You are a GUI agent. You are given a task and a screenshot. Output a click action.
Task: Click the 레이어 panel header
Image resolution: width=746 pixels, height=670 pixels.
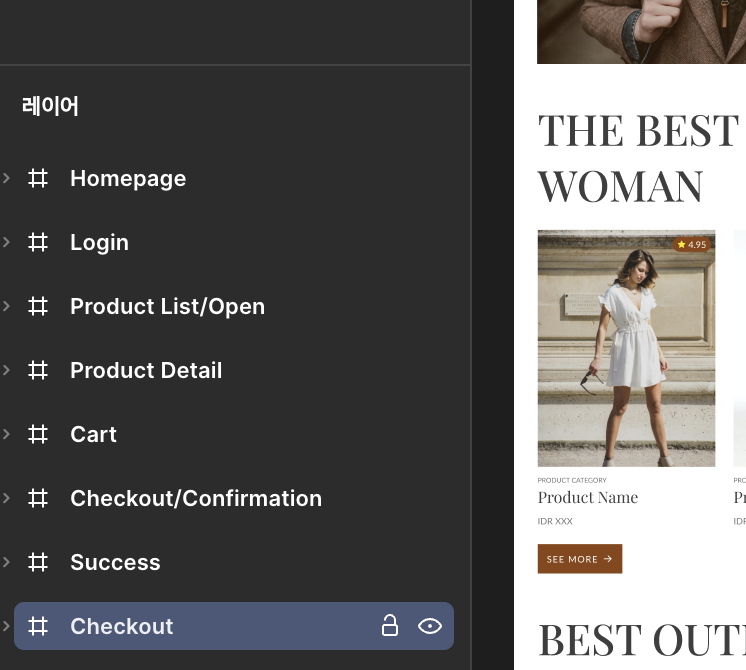click(x=50, y=106)
